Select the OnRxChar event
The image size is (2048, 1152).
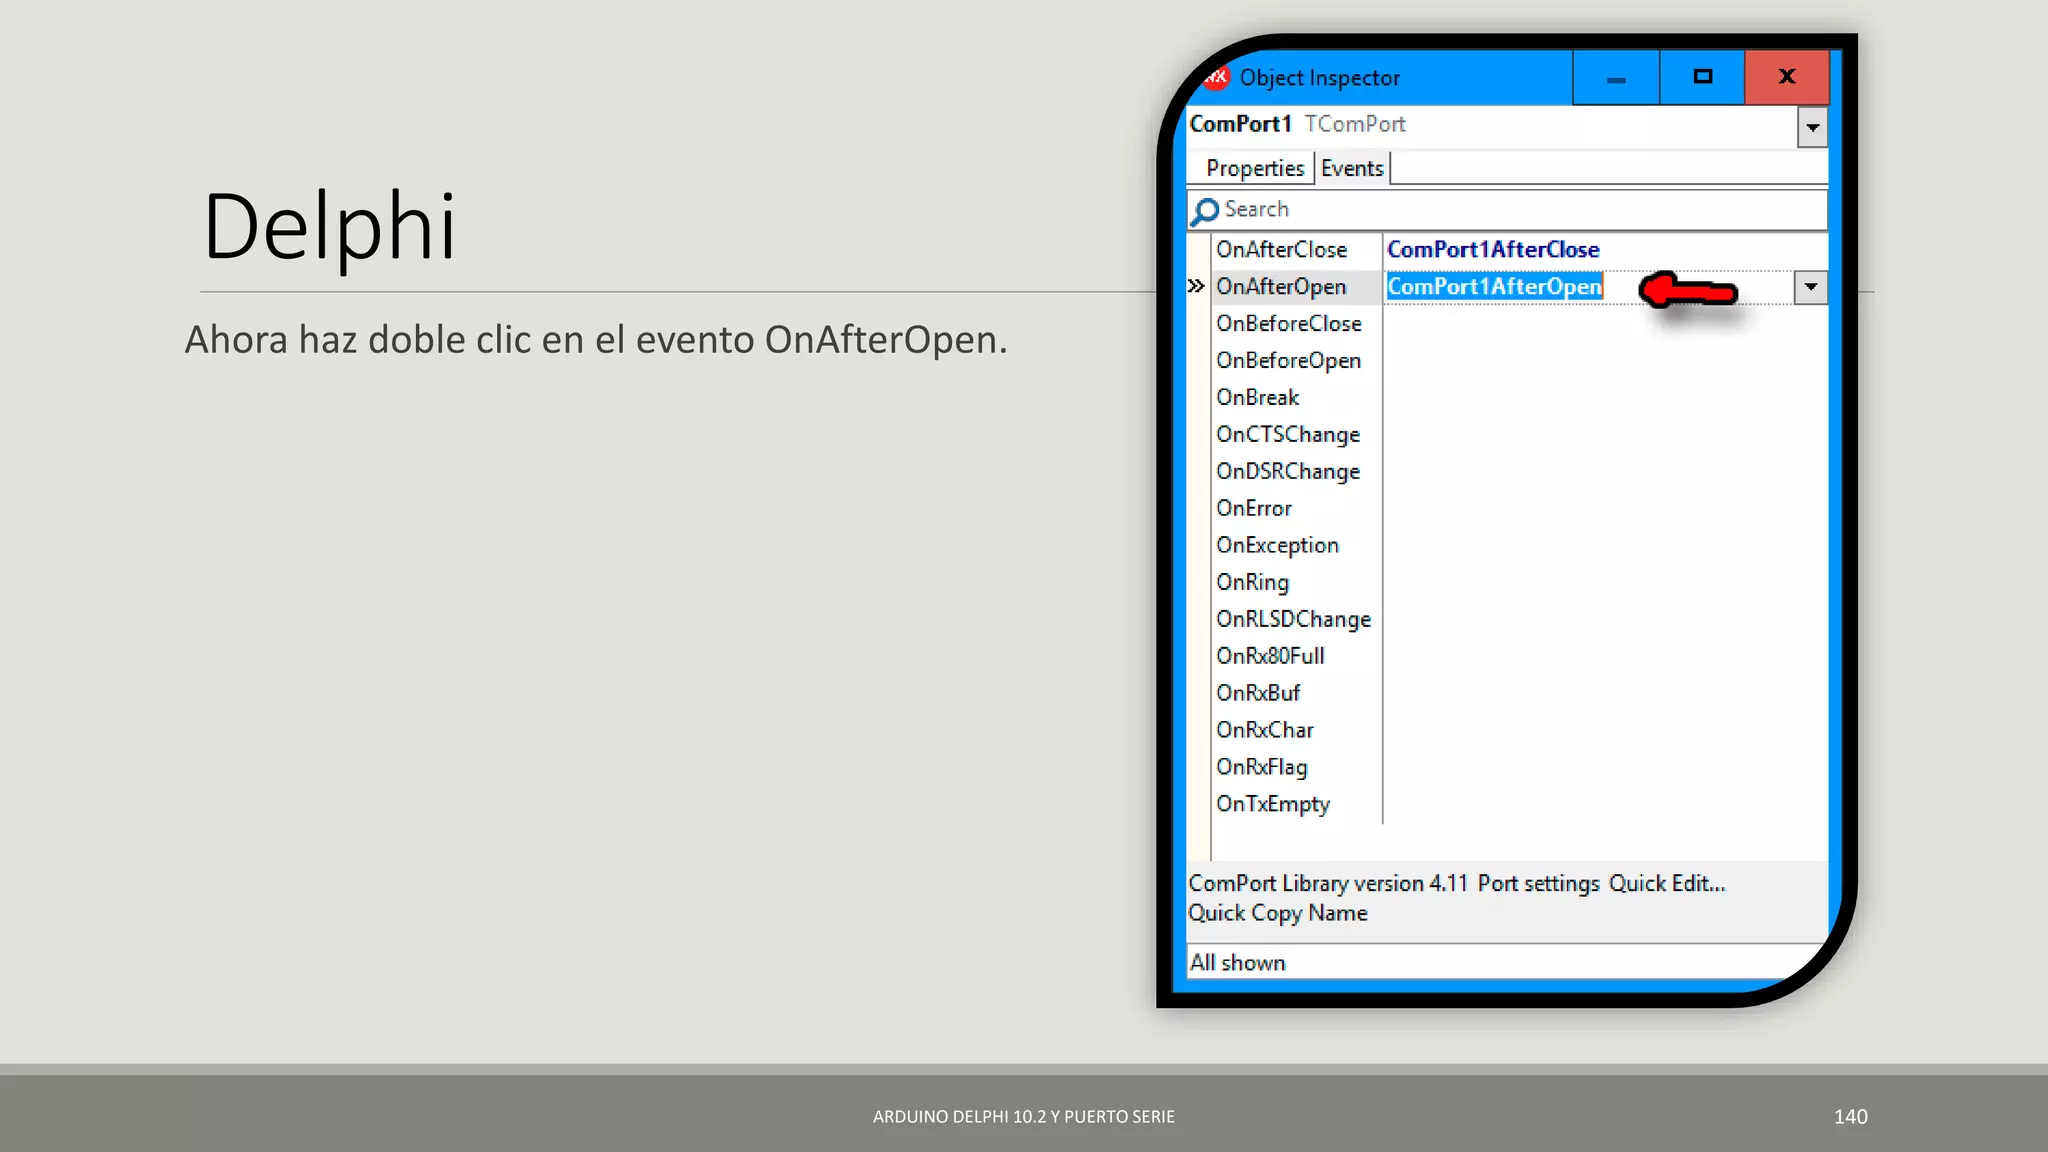click(x=1265, y=730)
